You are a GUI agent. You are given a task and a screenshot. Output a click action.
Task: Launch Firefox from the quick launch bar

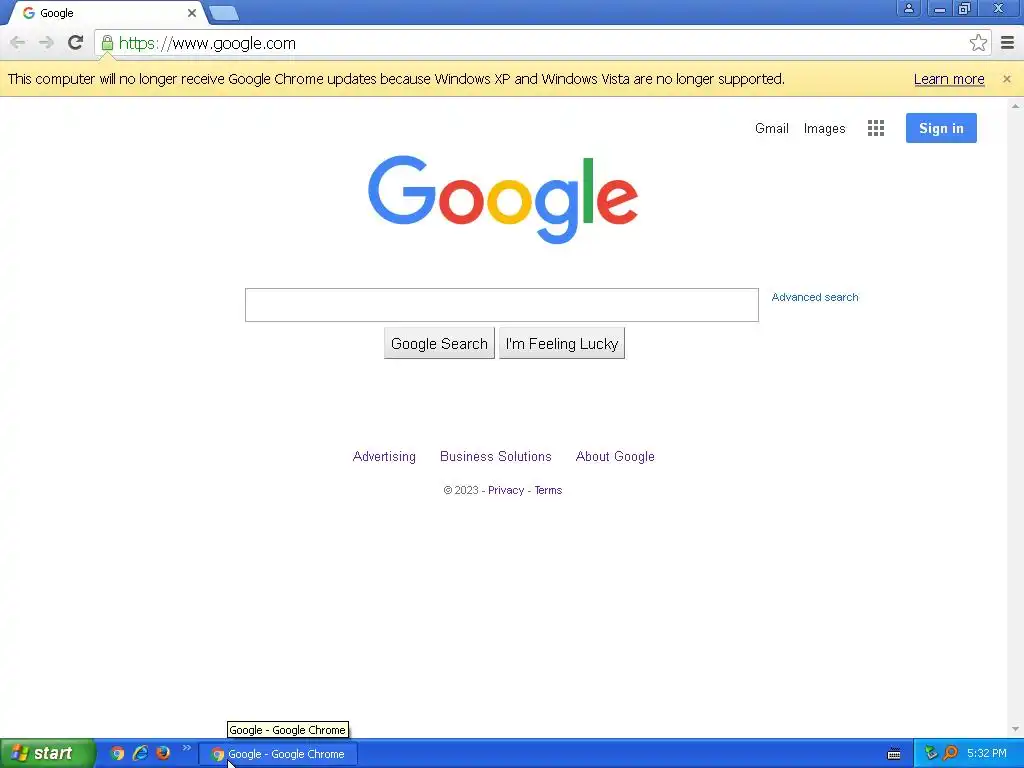click(x=163, y=754)
